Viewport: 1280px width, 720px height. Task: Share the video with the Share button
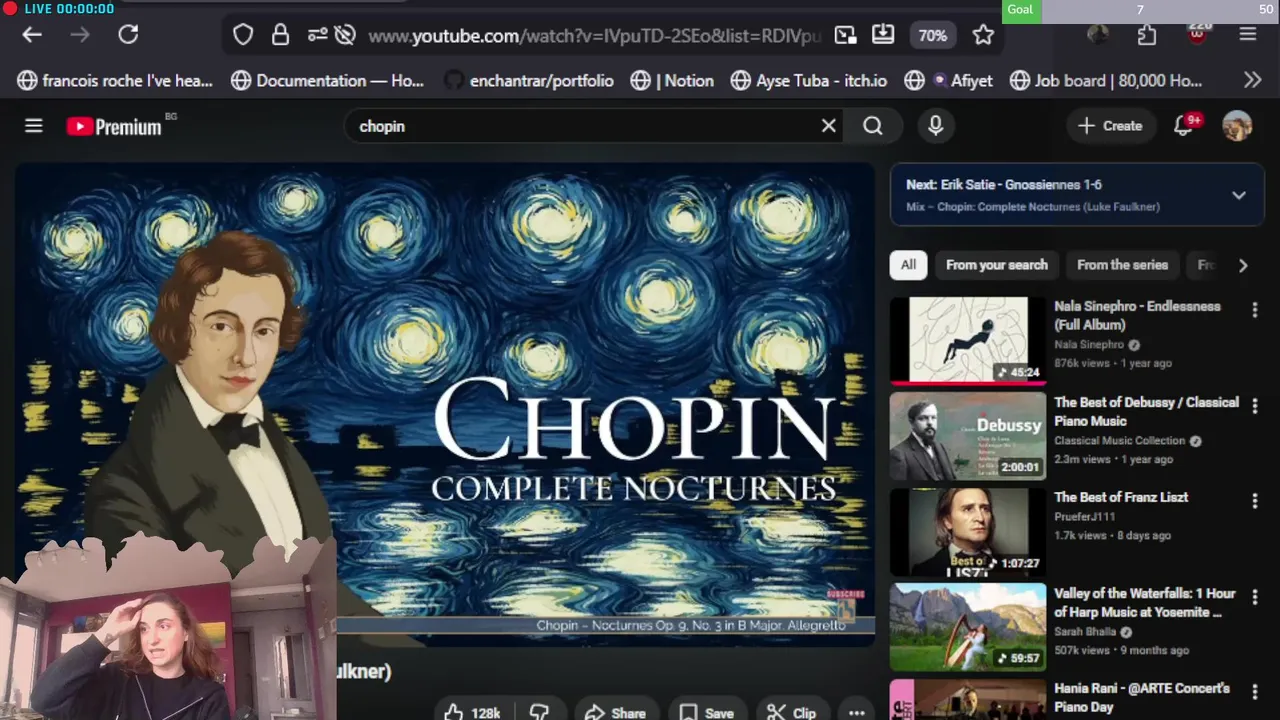[616, 712]
